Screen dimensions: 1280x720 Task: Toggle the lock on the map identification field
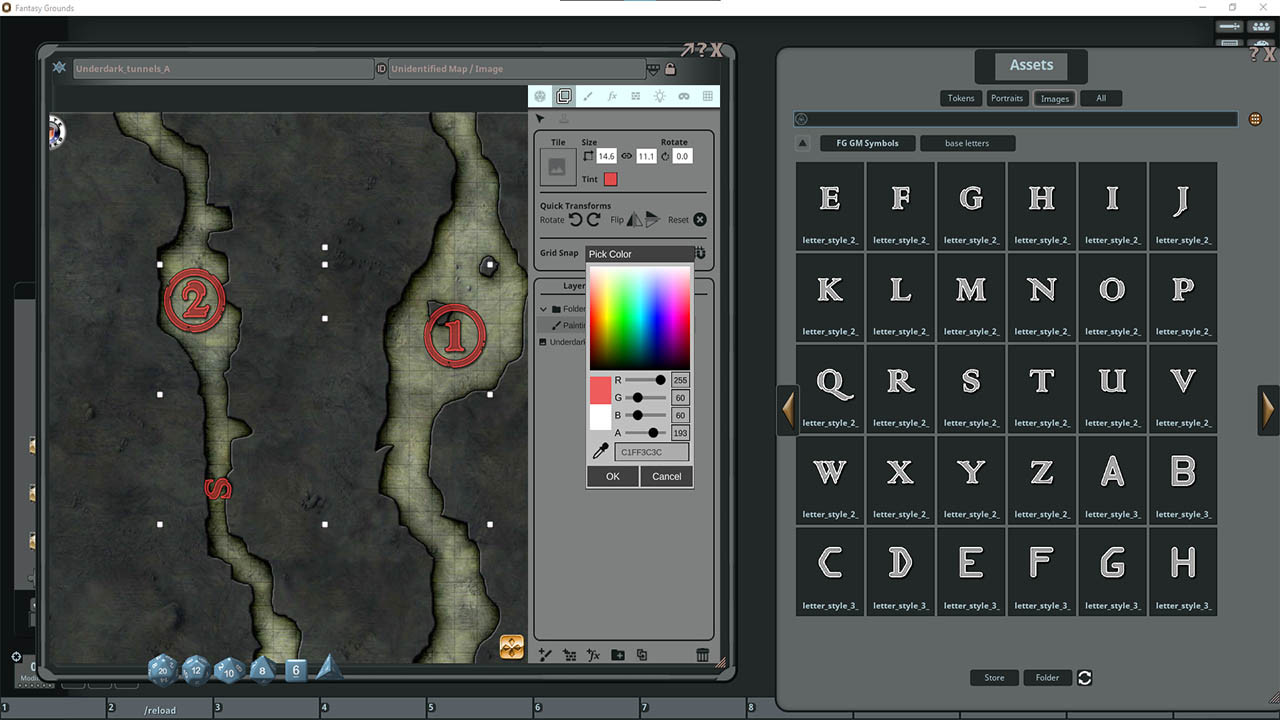tap(668, 68)
